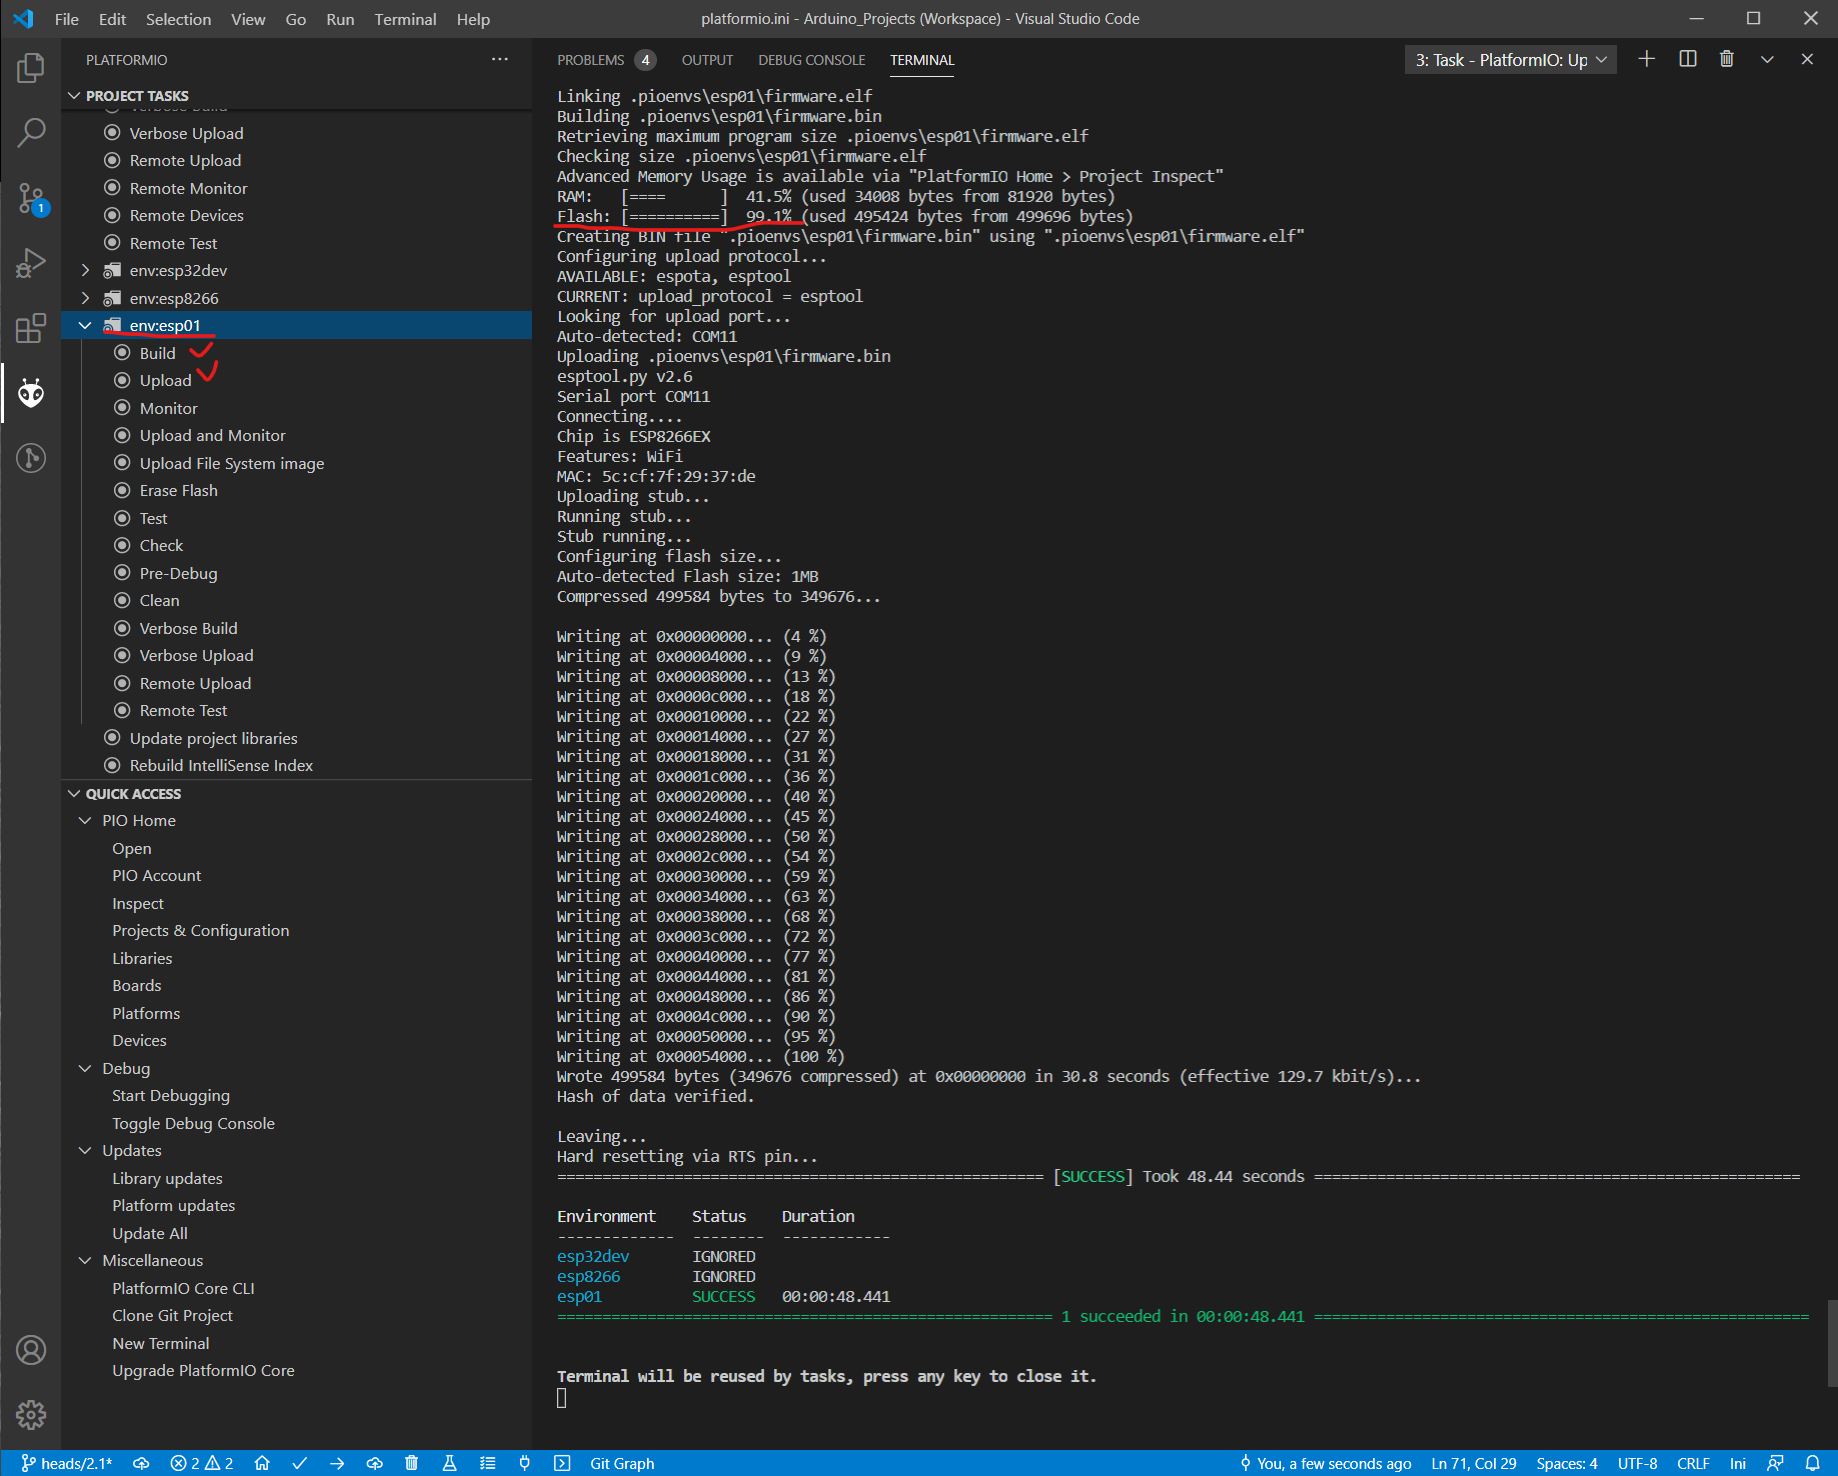Click the feedback icon in status bar
The width and height of the screenshot is (1838, 1476).
pyautogui.click(x=1775, y=1463)
